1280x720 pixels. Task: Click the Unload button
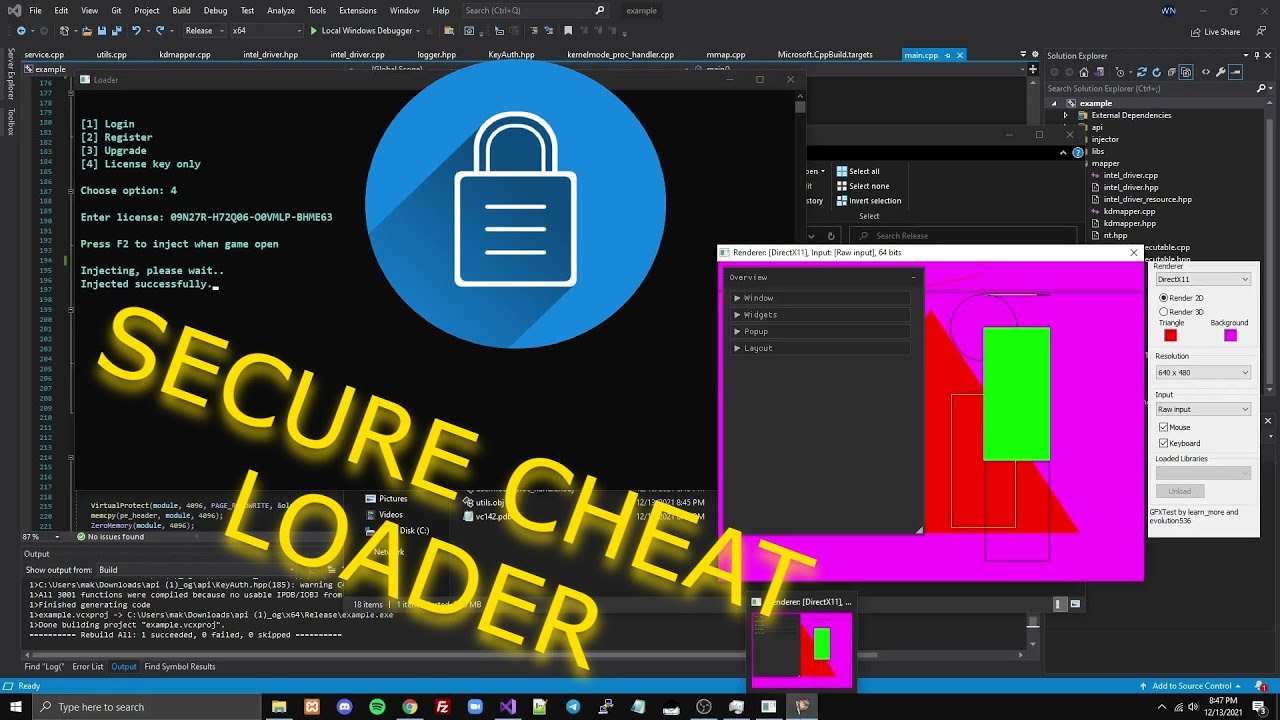1180,491
